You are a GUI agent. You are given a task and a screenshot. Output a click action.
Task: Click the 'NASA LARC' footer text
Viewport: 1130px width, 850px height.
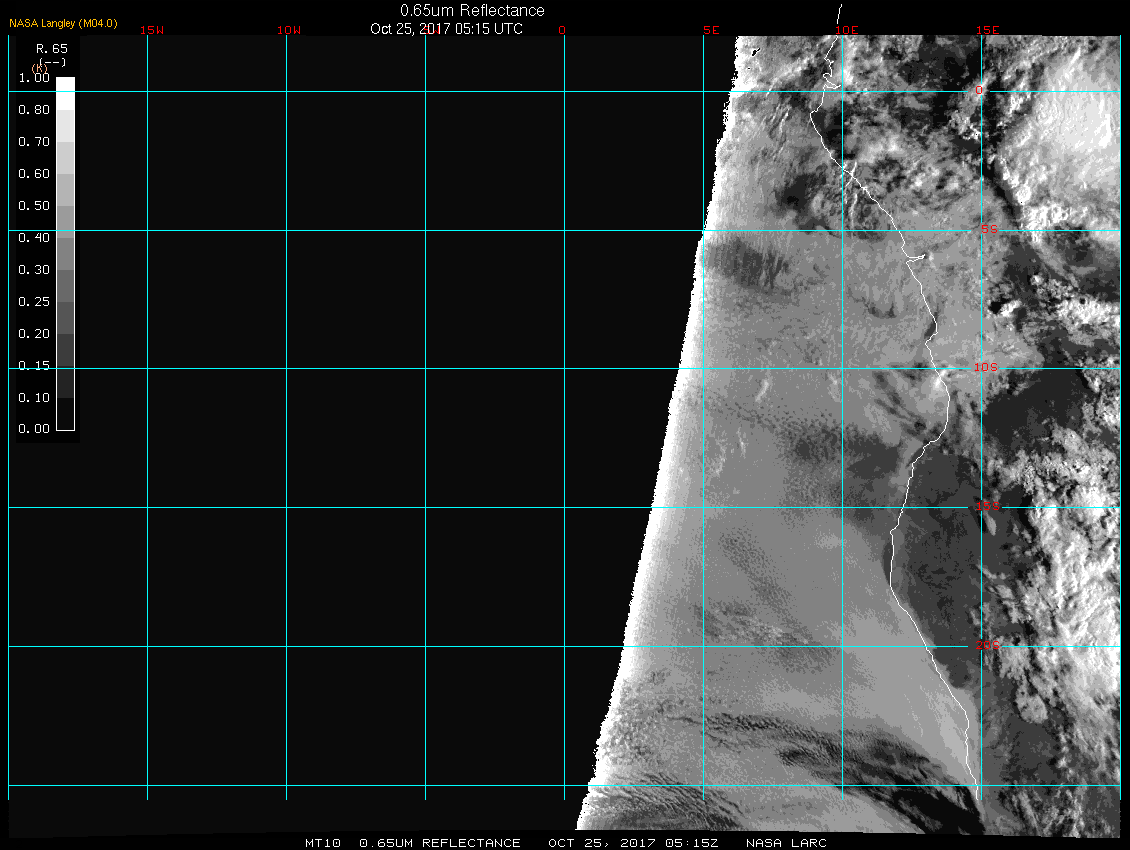point(786,843)
